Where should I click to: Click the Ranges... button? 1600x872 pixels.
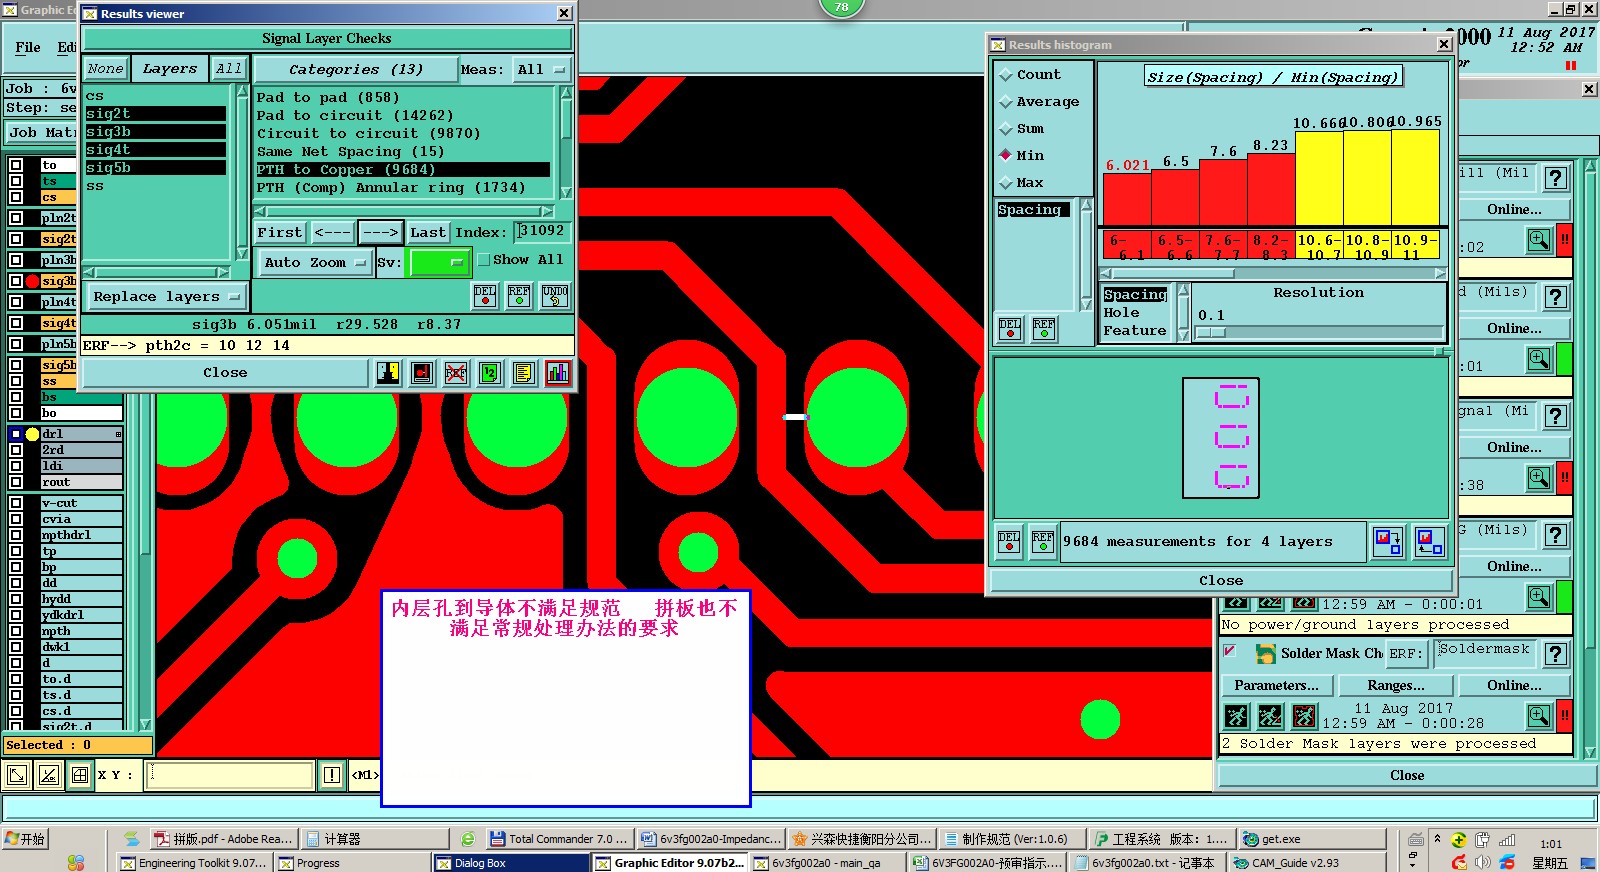tap(1396, 686)
